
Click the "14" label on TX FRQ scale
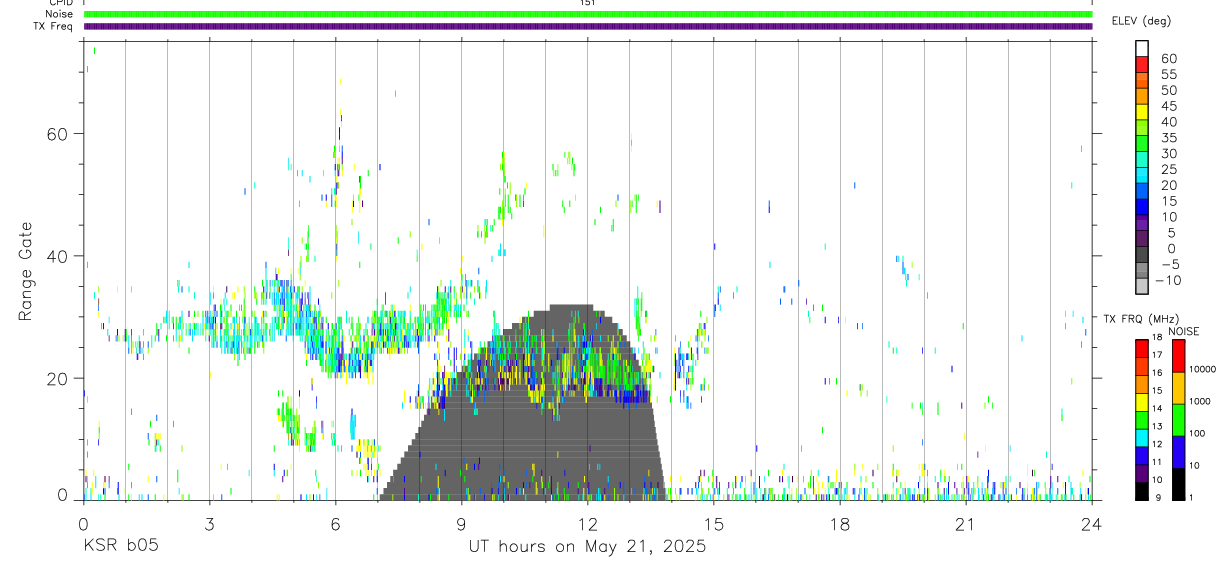pos(1158,409)
